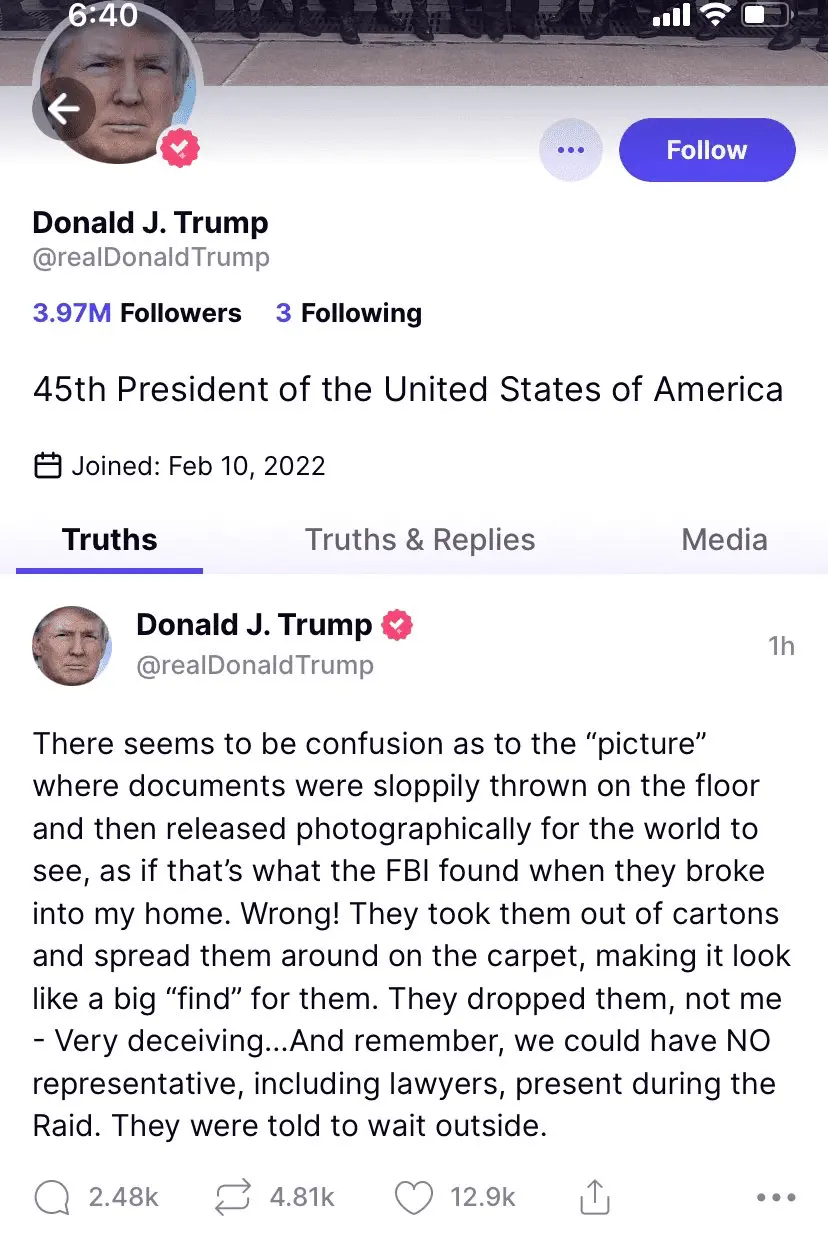Open the profile three-dot options menu

(570, 150)
